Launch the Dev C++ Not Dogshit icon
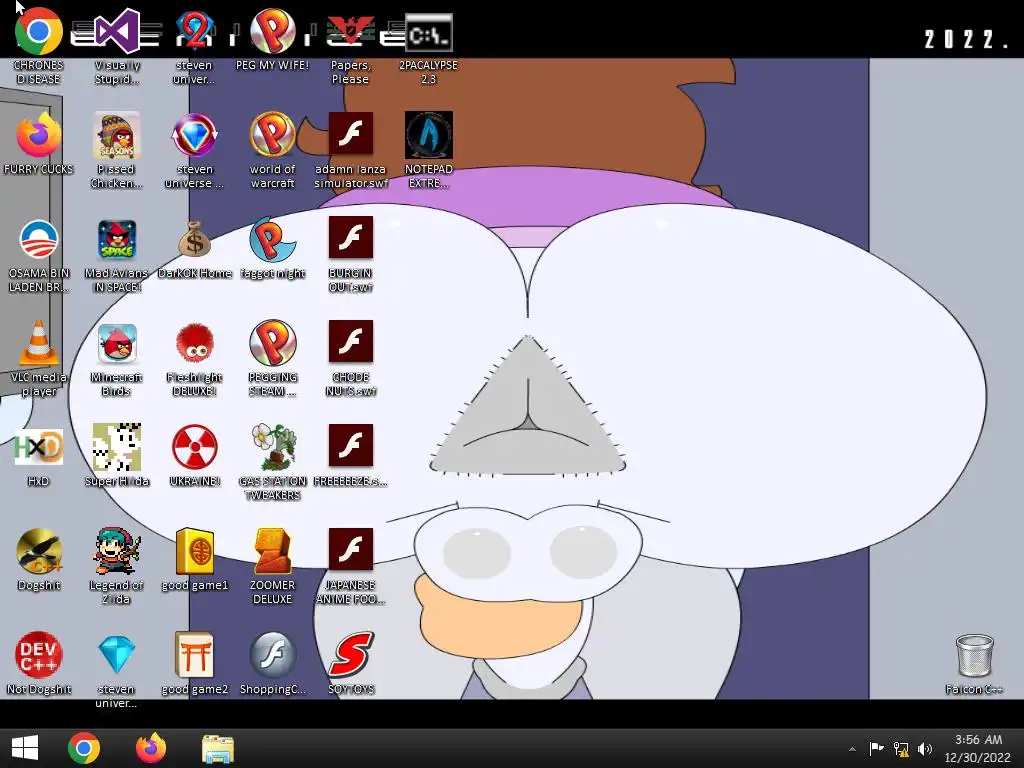1024x768 pixels. (39, 655)
